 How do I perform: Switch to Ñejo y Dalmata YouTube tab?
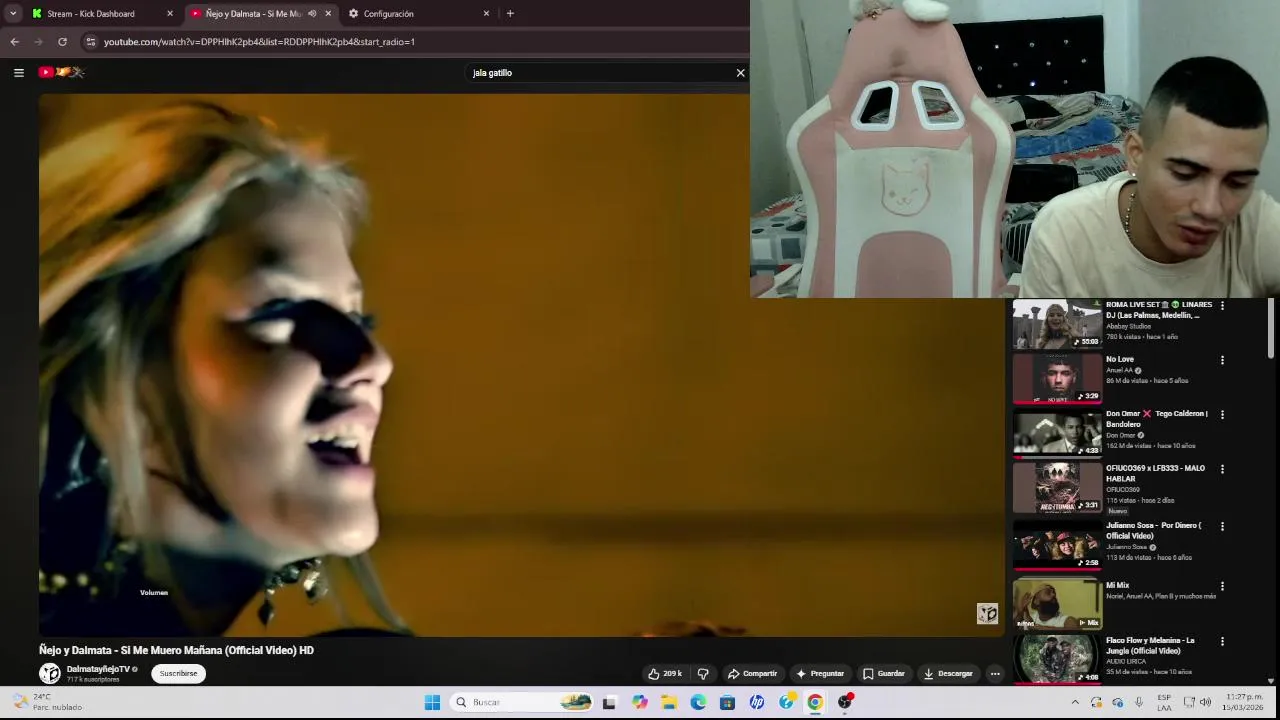[x=253, y=14]
